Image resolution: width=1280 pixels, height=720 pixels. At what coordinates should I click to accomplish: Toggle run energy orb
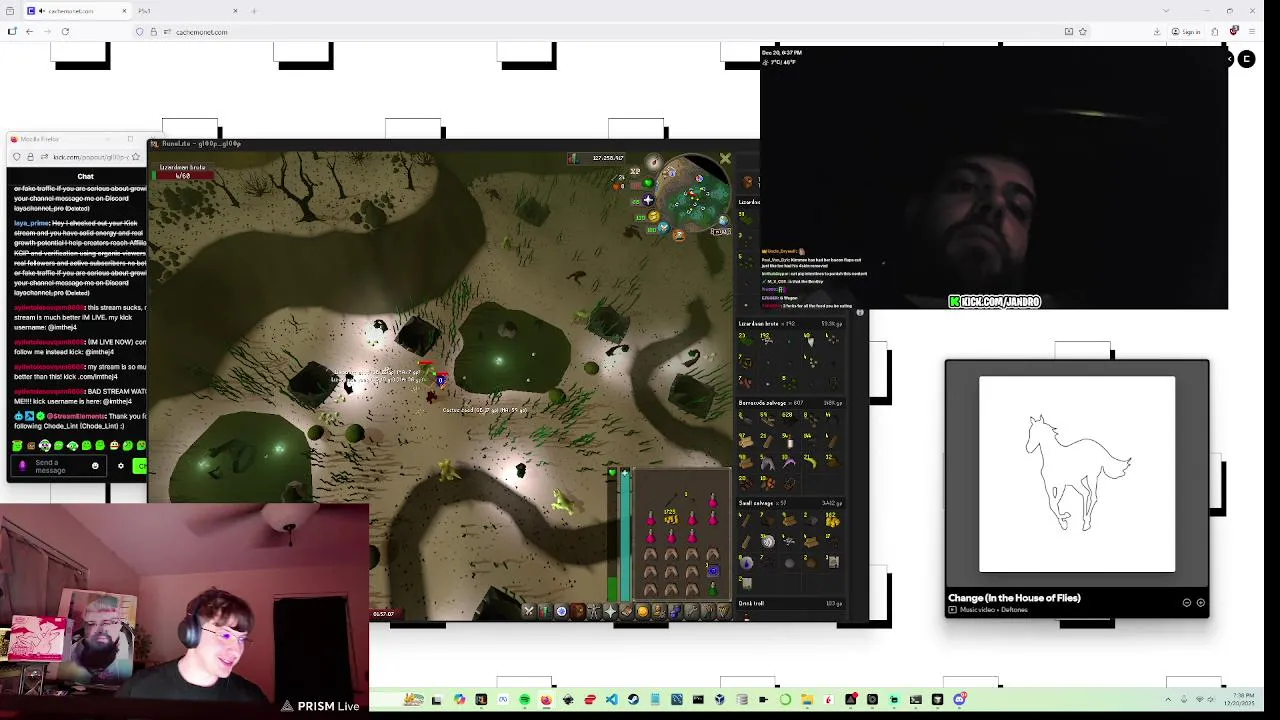click(654, 216)
